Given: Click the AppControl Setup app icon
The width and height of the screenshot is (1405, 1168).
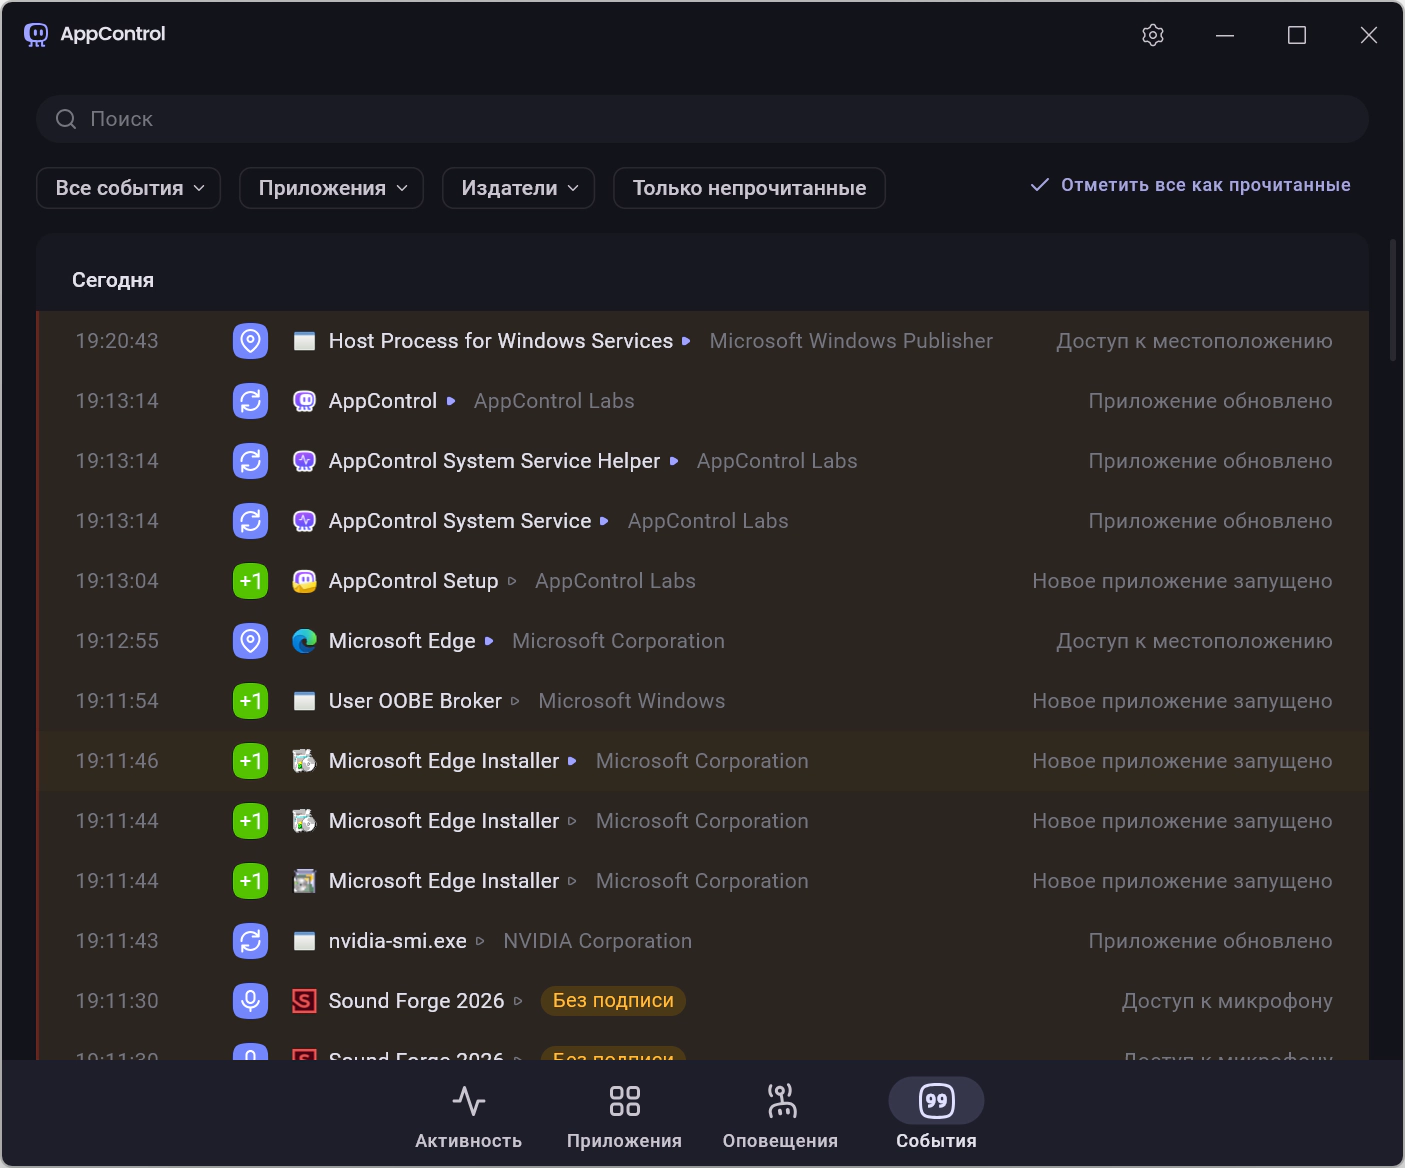Looking at the screenshot, I should click(304, 581).
